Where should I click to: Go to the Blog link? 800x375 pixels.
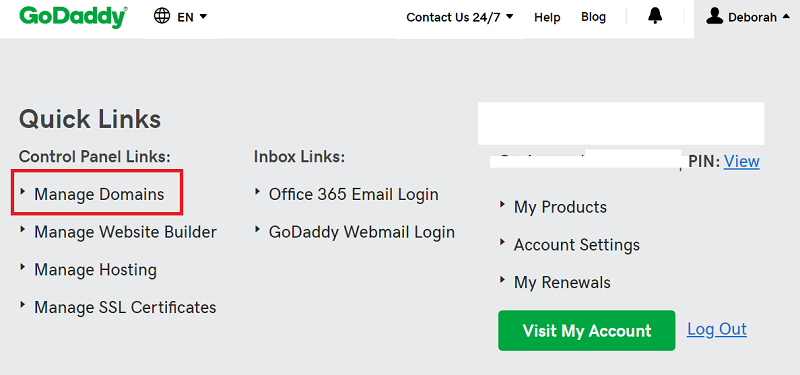coord(593,17)
